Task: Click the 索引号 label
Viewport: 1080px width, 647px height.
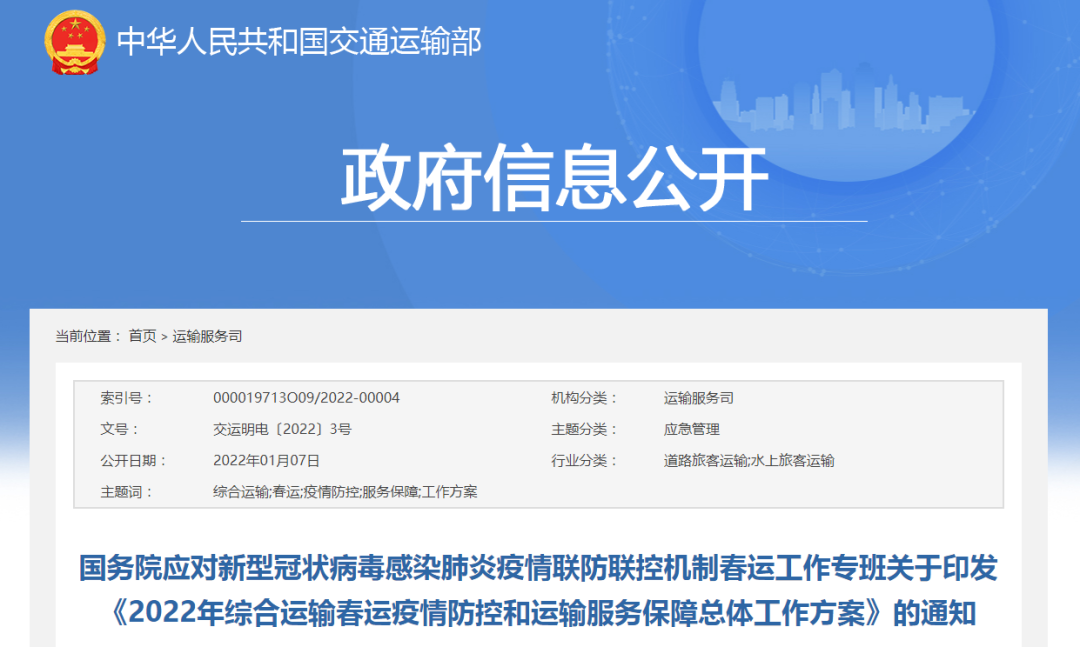Action: (127, 398)
